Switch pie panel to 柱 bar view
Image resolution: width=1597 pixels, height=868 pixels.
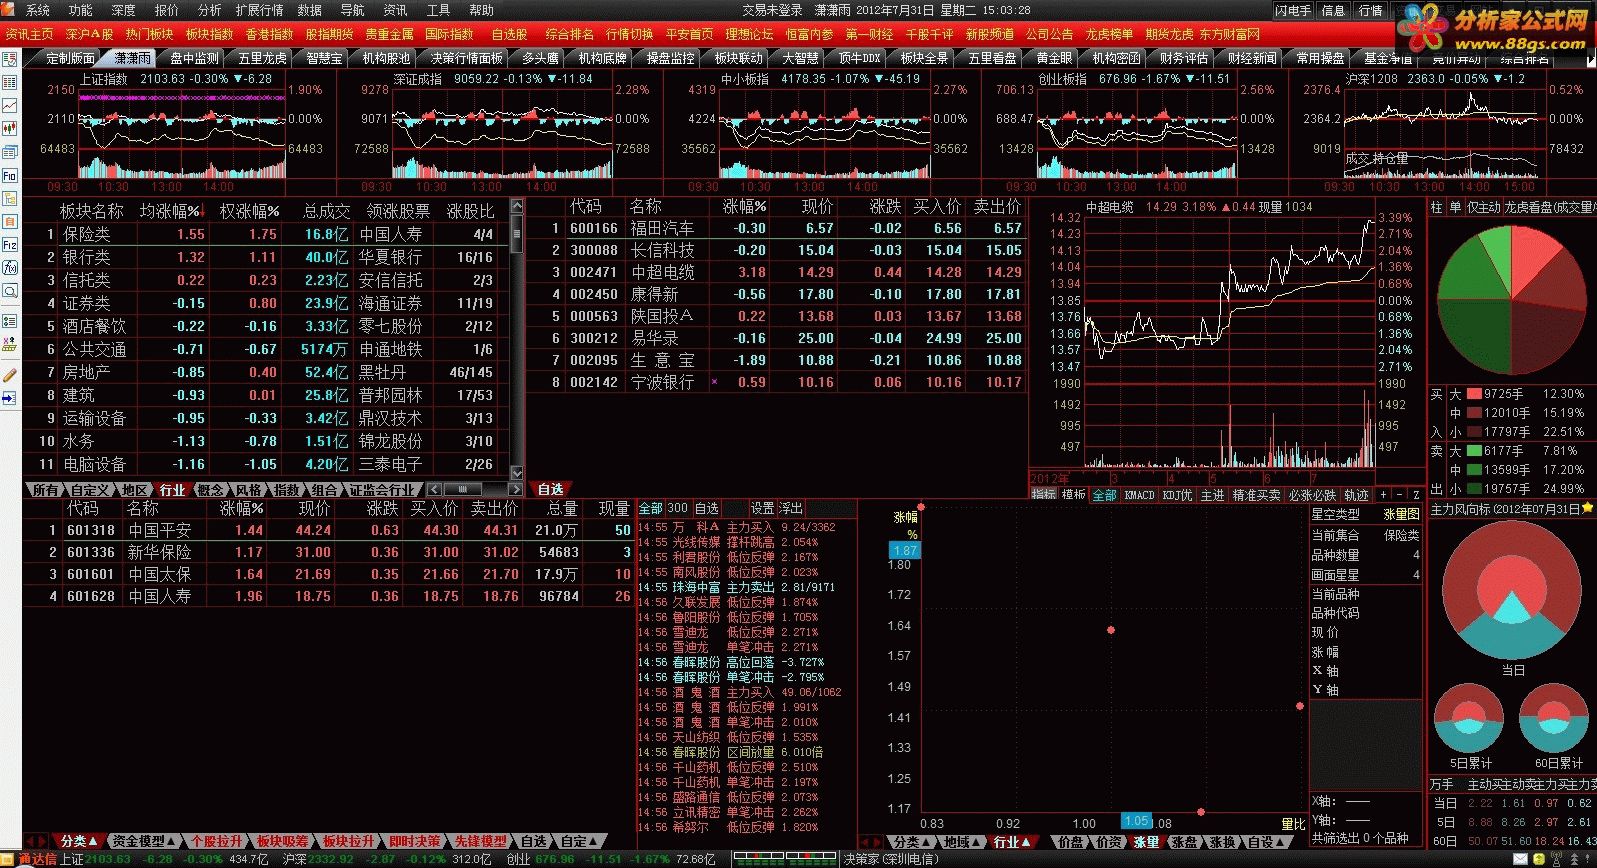click(1436, 207)
